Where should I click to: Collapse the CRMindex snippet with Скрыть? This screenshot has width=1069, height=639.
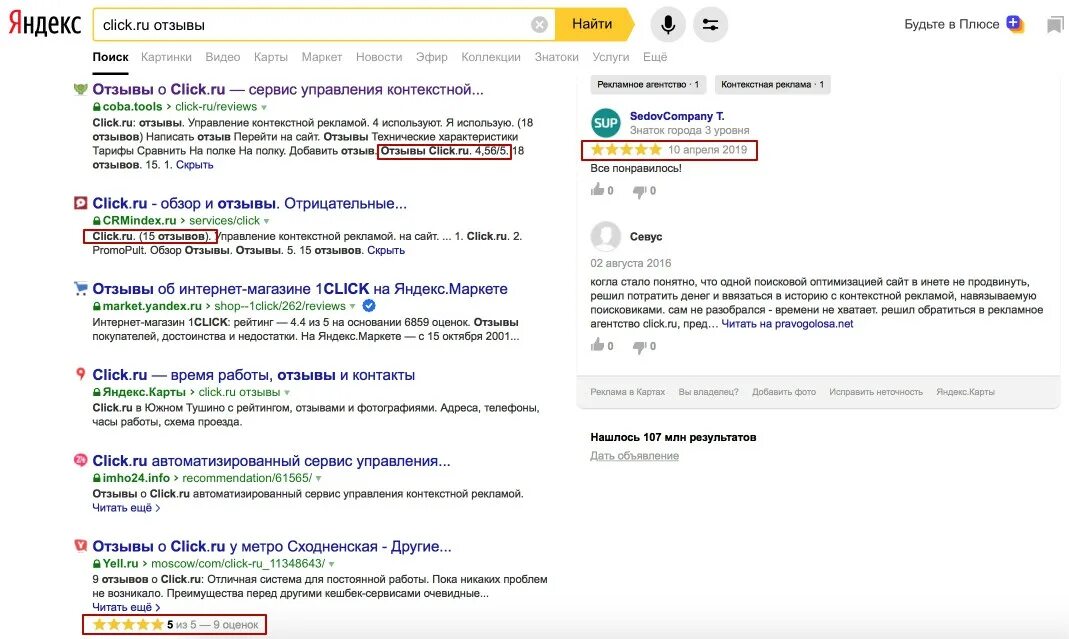coord(386,250)
